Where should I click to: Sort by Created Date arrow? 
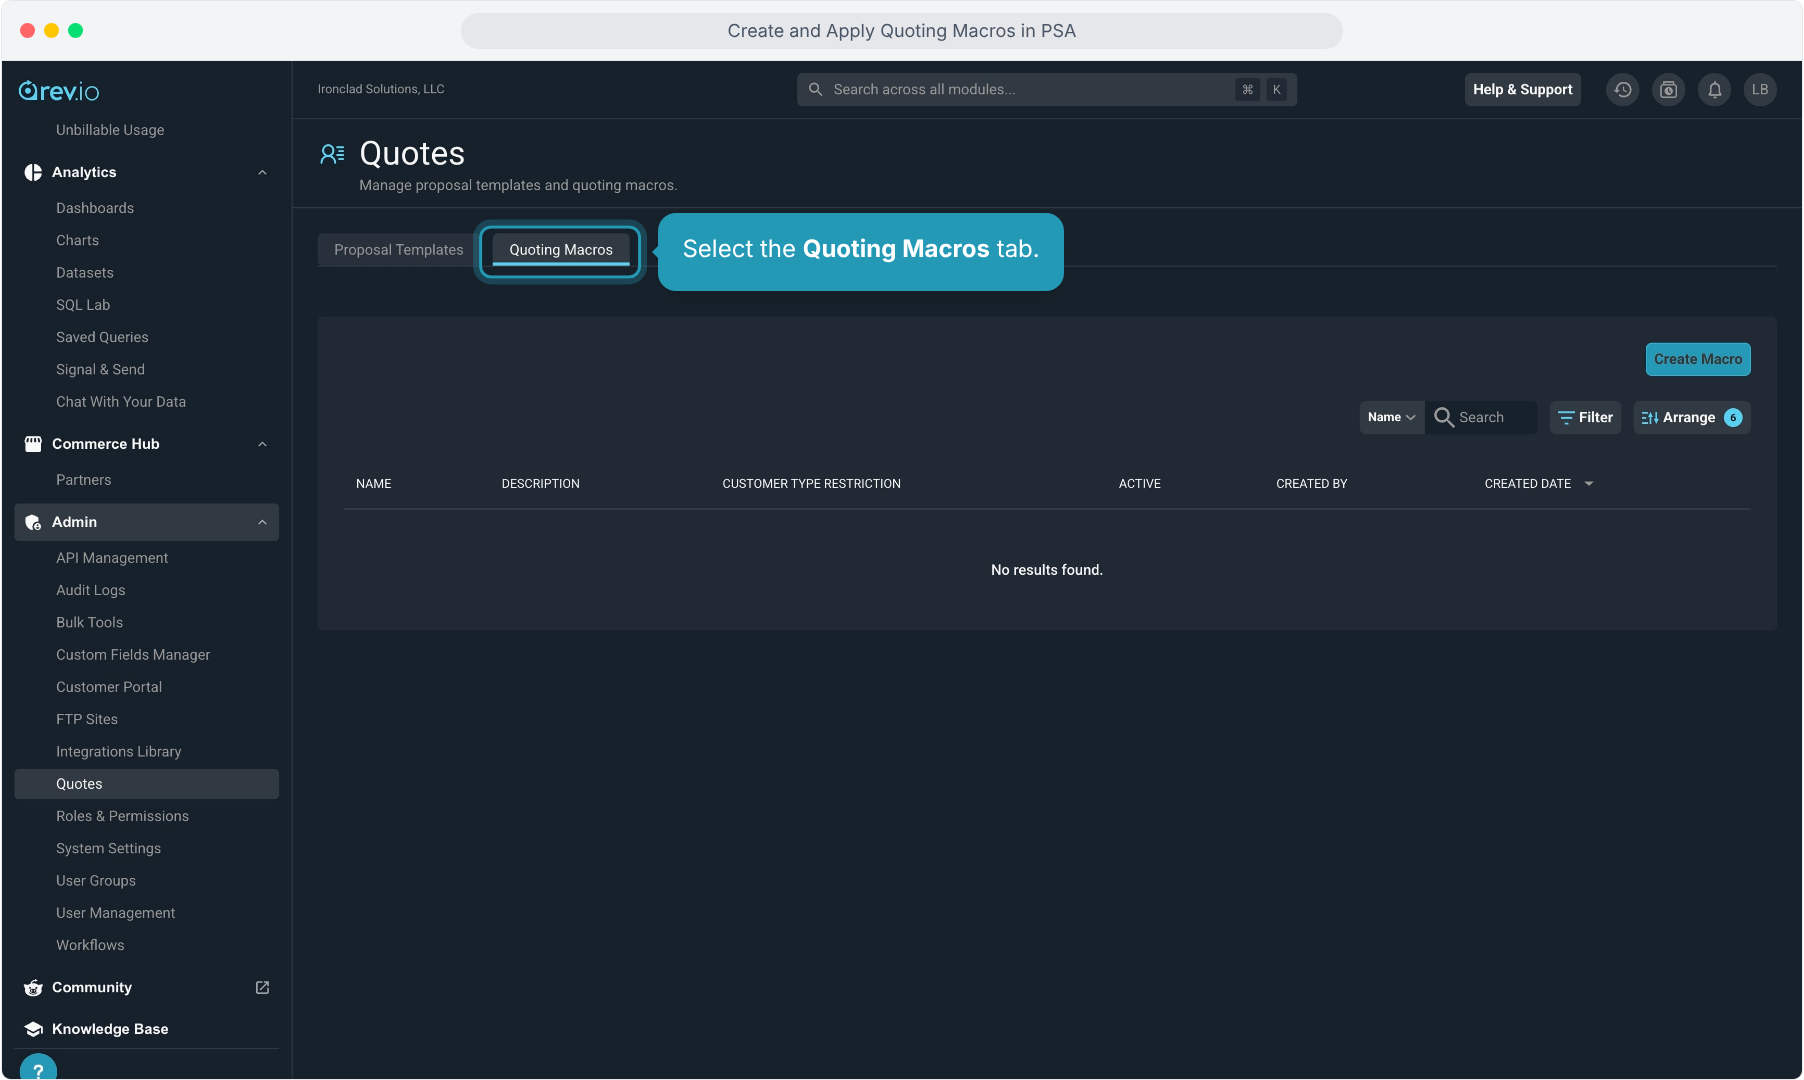point(1589,484)
